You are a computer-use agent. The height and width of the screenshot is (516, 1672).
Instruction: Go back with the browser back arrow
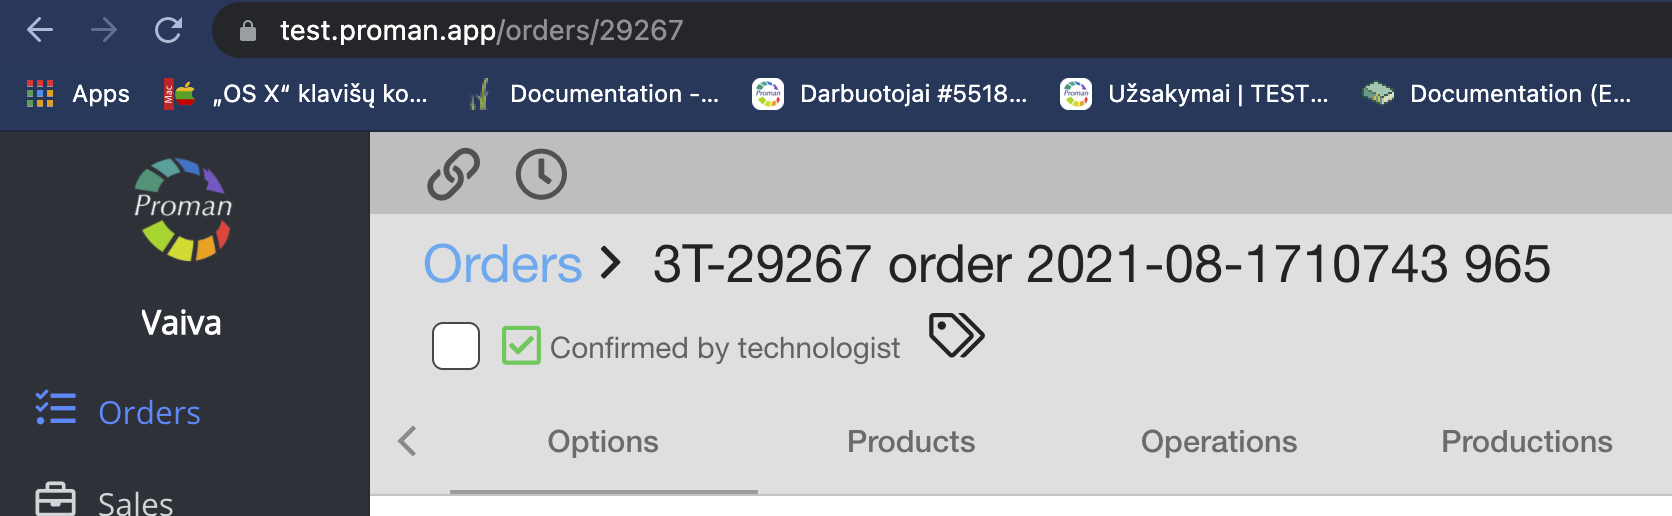pyautogui.click(x=40, y=30)
